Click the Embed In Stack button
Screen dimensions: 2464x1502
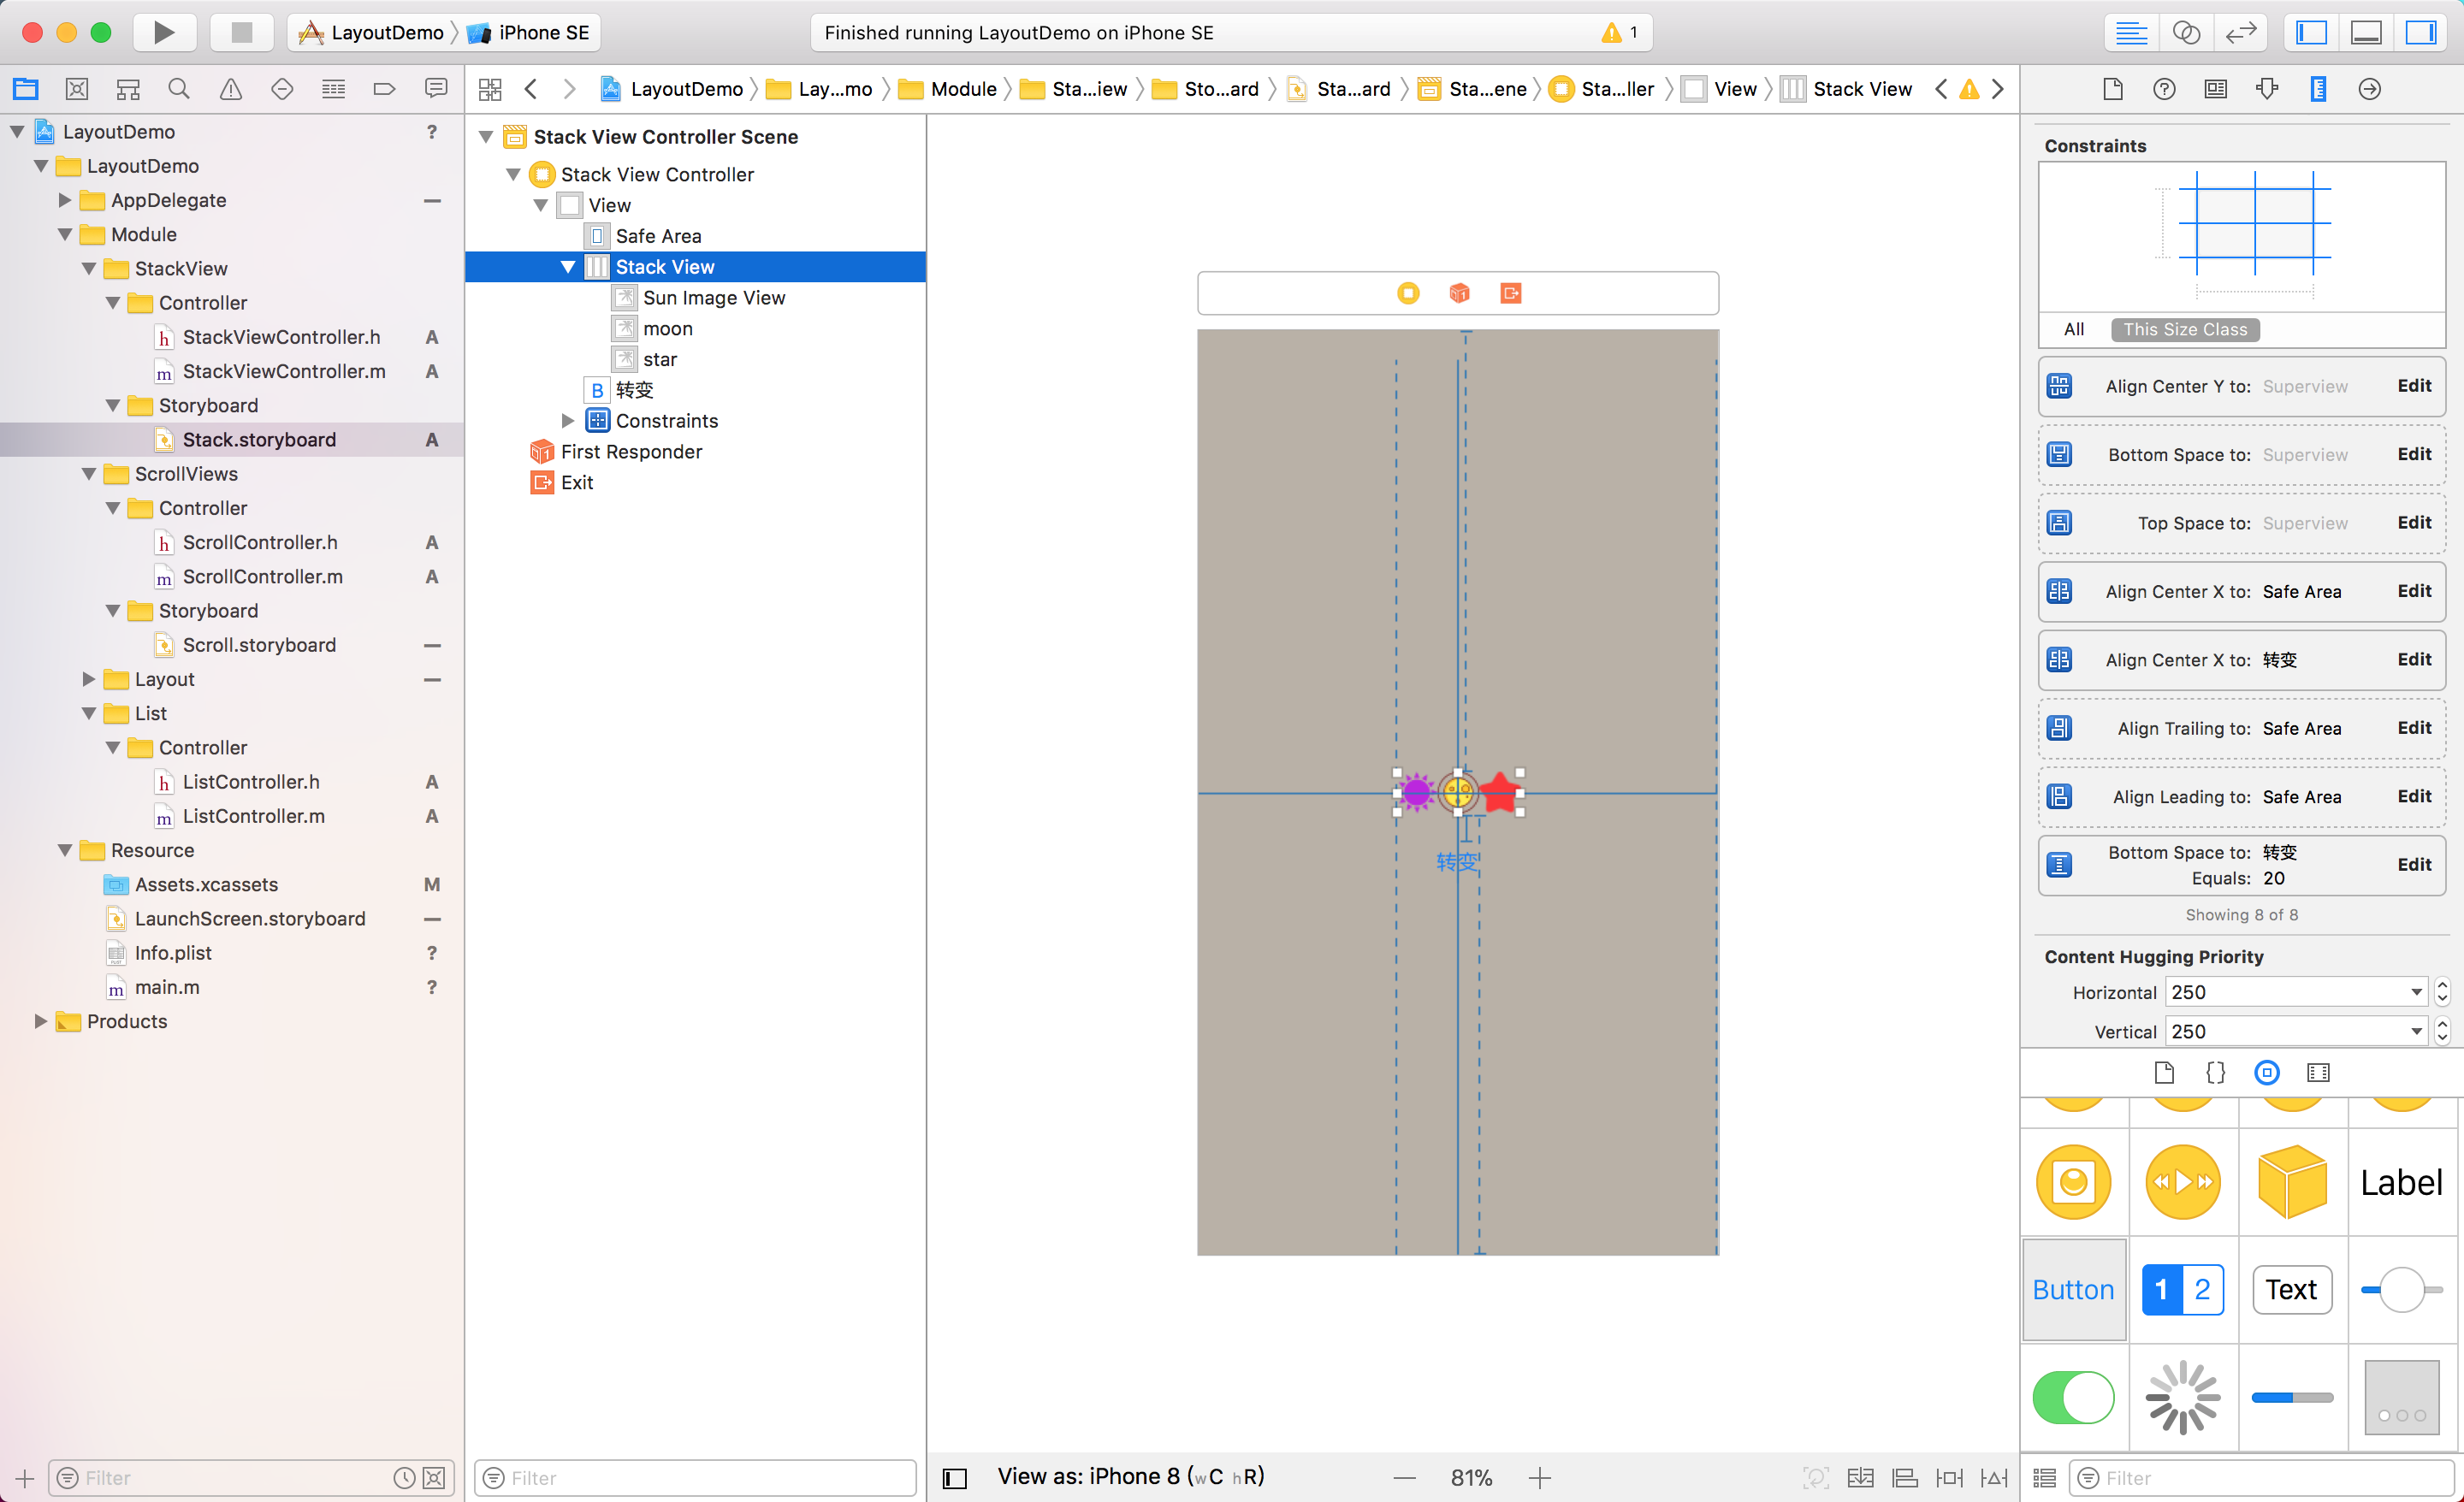1860,1478
